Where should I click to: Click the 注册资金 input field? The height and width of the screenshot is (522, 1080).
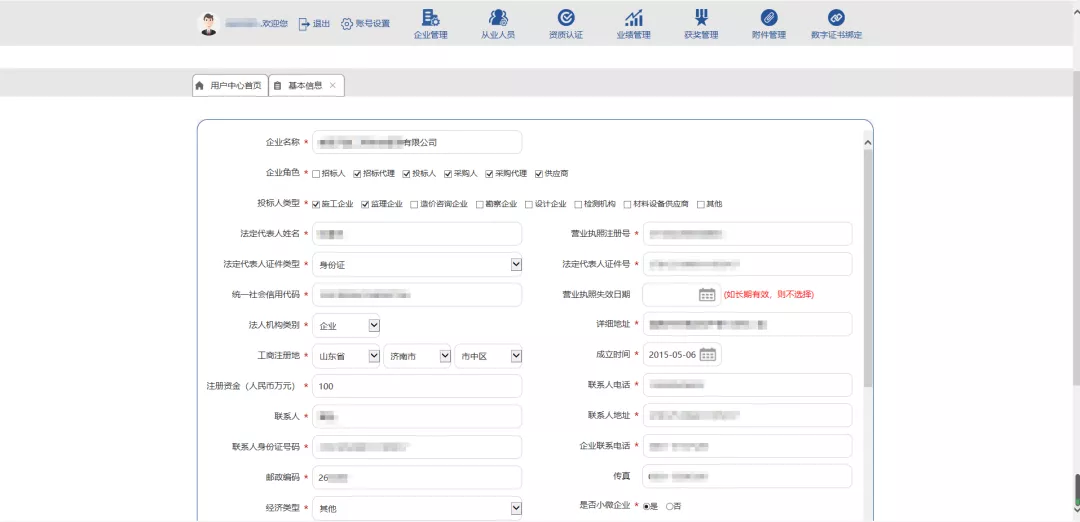click(417, 386)
